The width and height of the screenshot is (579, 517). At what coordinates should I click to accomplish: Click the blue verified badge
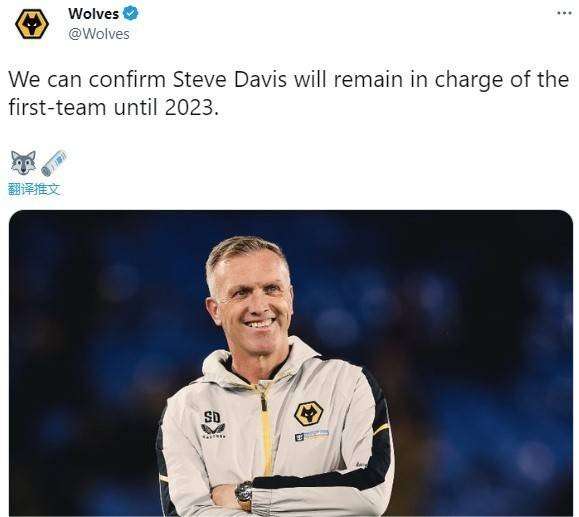tap(130, 13)
